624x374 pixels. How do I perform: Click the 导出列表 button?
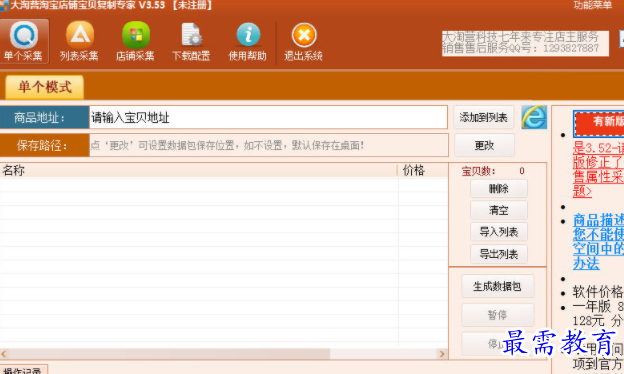tap(499, 254)
